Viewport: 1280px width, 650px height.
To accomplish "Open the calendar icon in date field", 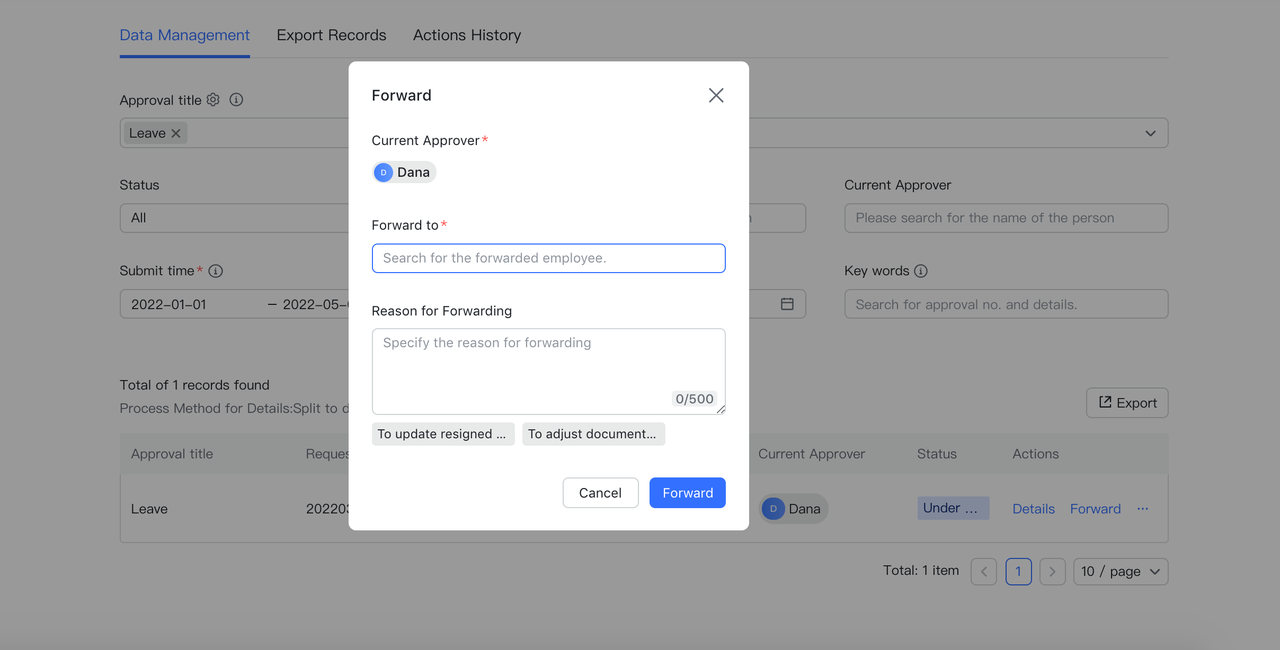I will (x=787, y=304).
